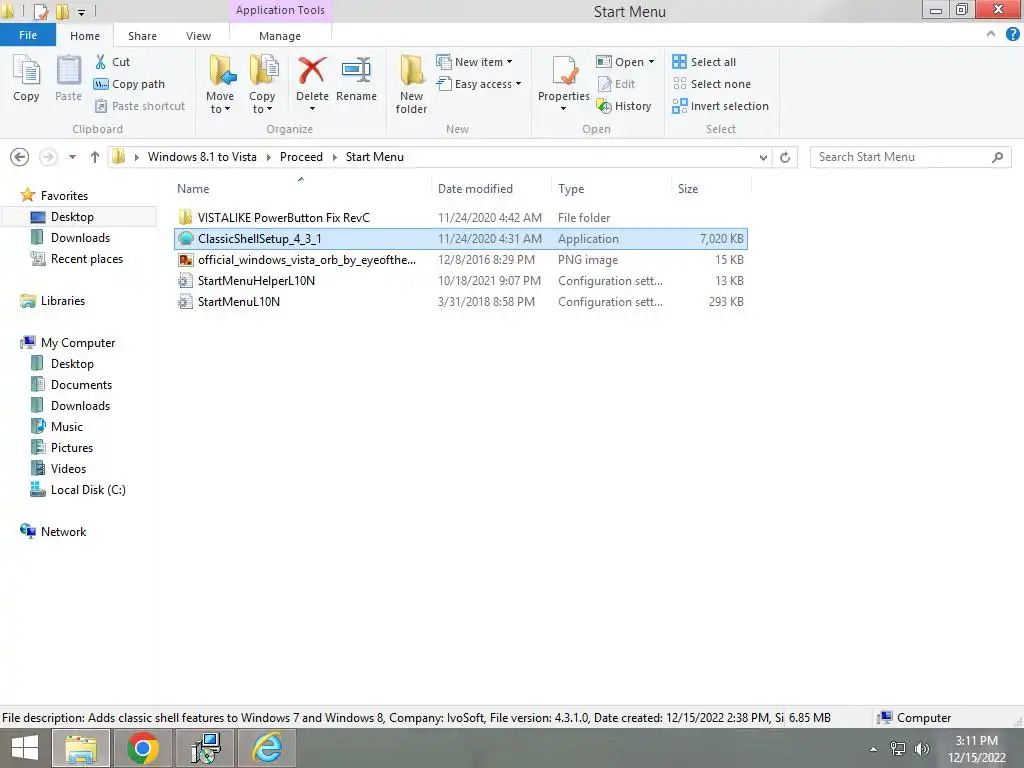
Task: Open the Delete options dropdown arrow
Action: tap(312, 109)
